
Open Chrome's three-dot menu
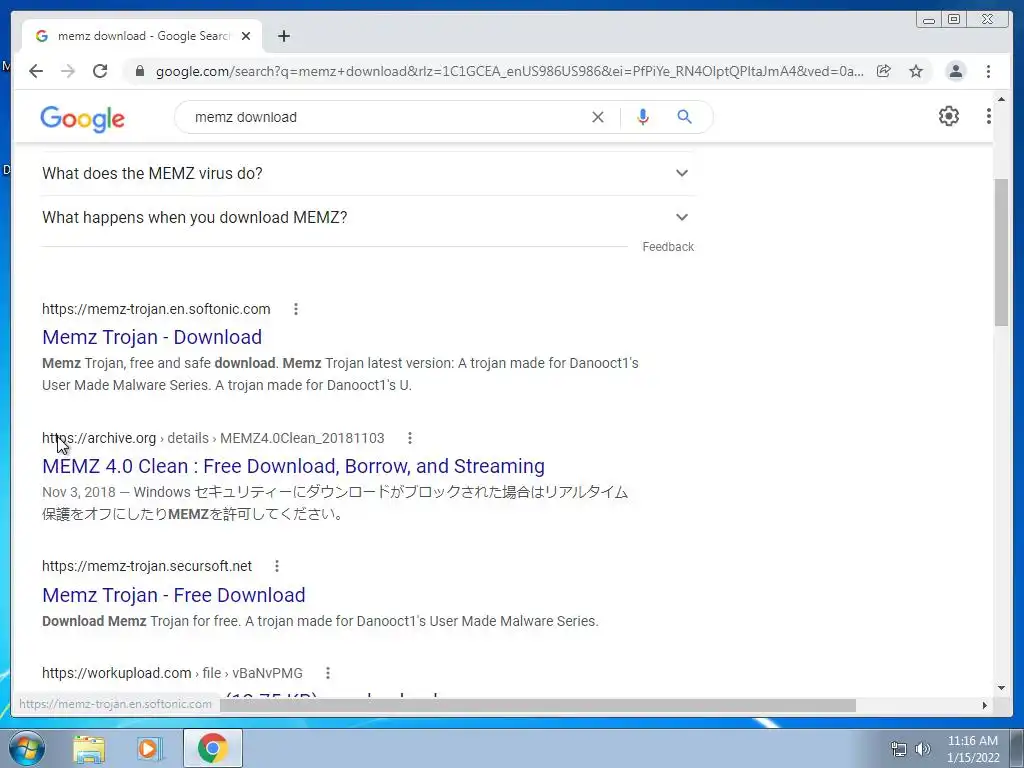point(988,71)
